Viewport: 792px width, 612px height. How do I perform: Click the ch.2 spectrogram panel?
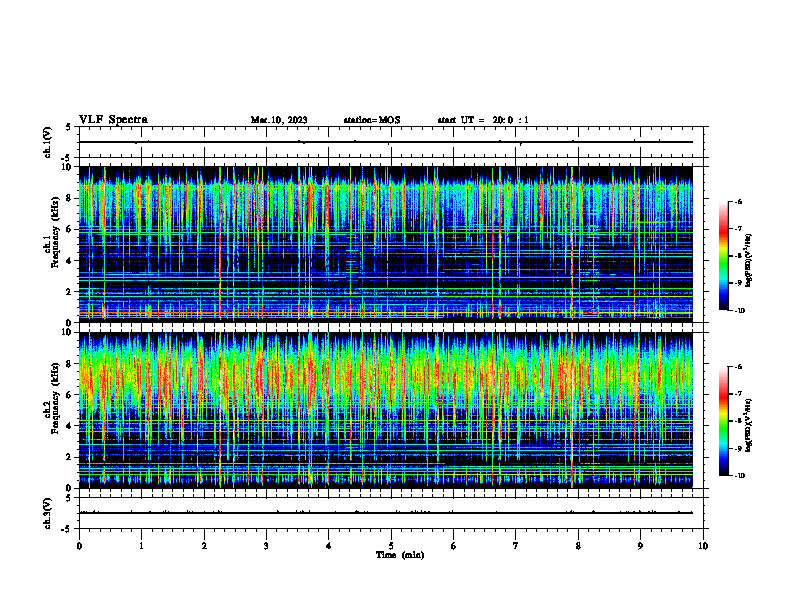click(x=385, y=410)
